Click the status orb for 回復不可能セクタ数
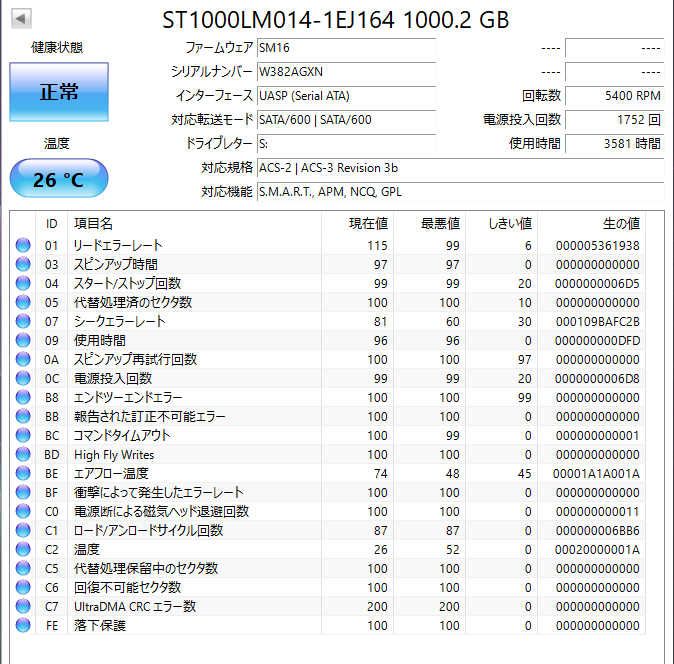The image size is (674, 664). click(x=23, y=587)
